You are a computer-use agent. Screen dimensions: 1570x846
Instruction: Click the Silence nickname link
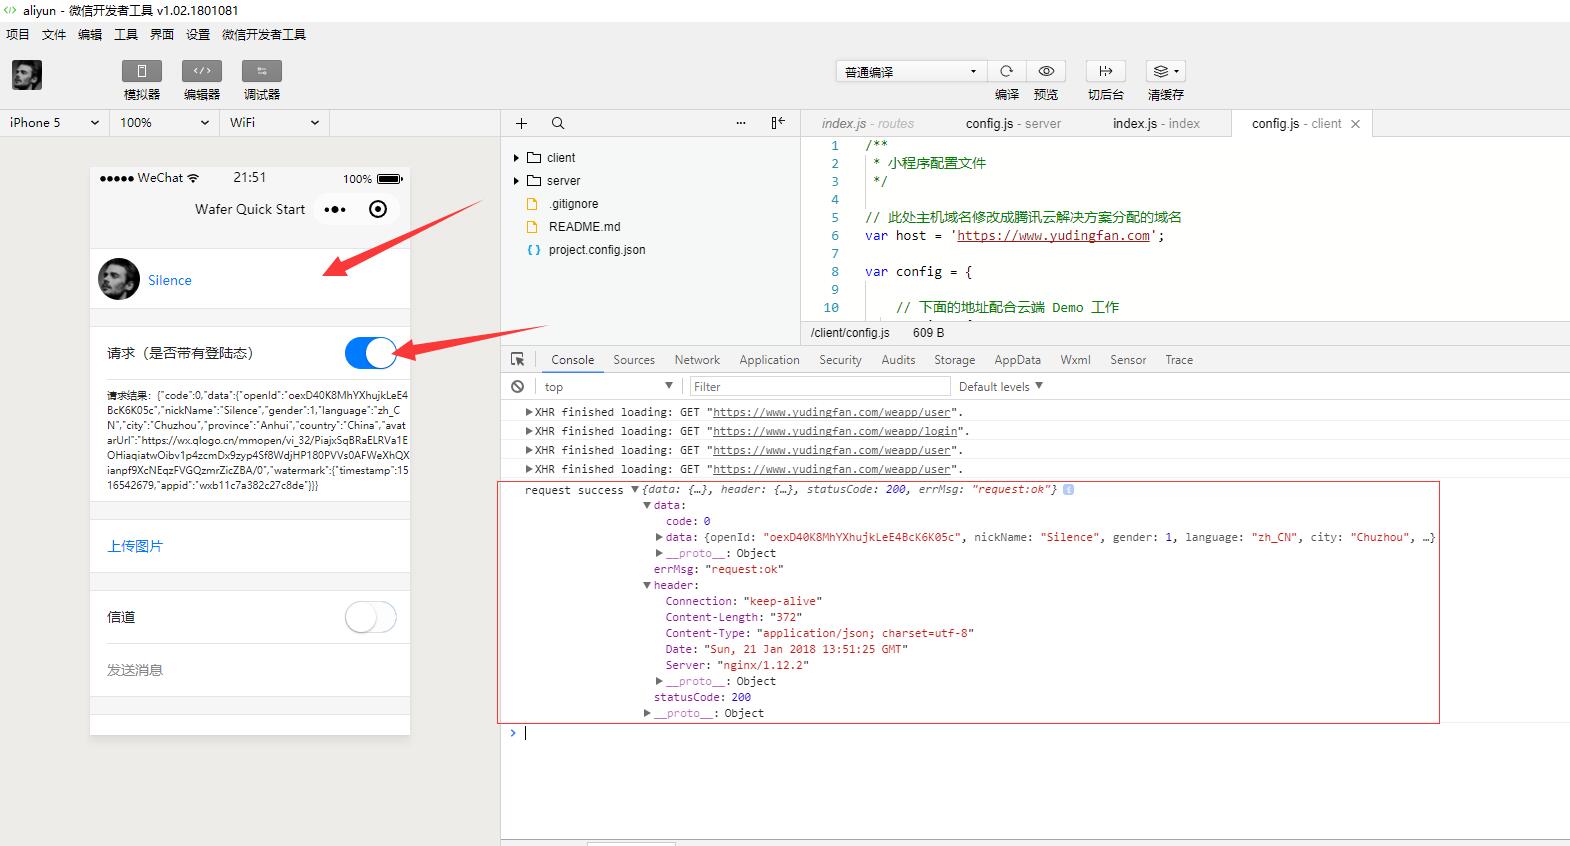pos(170,280)
